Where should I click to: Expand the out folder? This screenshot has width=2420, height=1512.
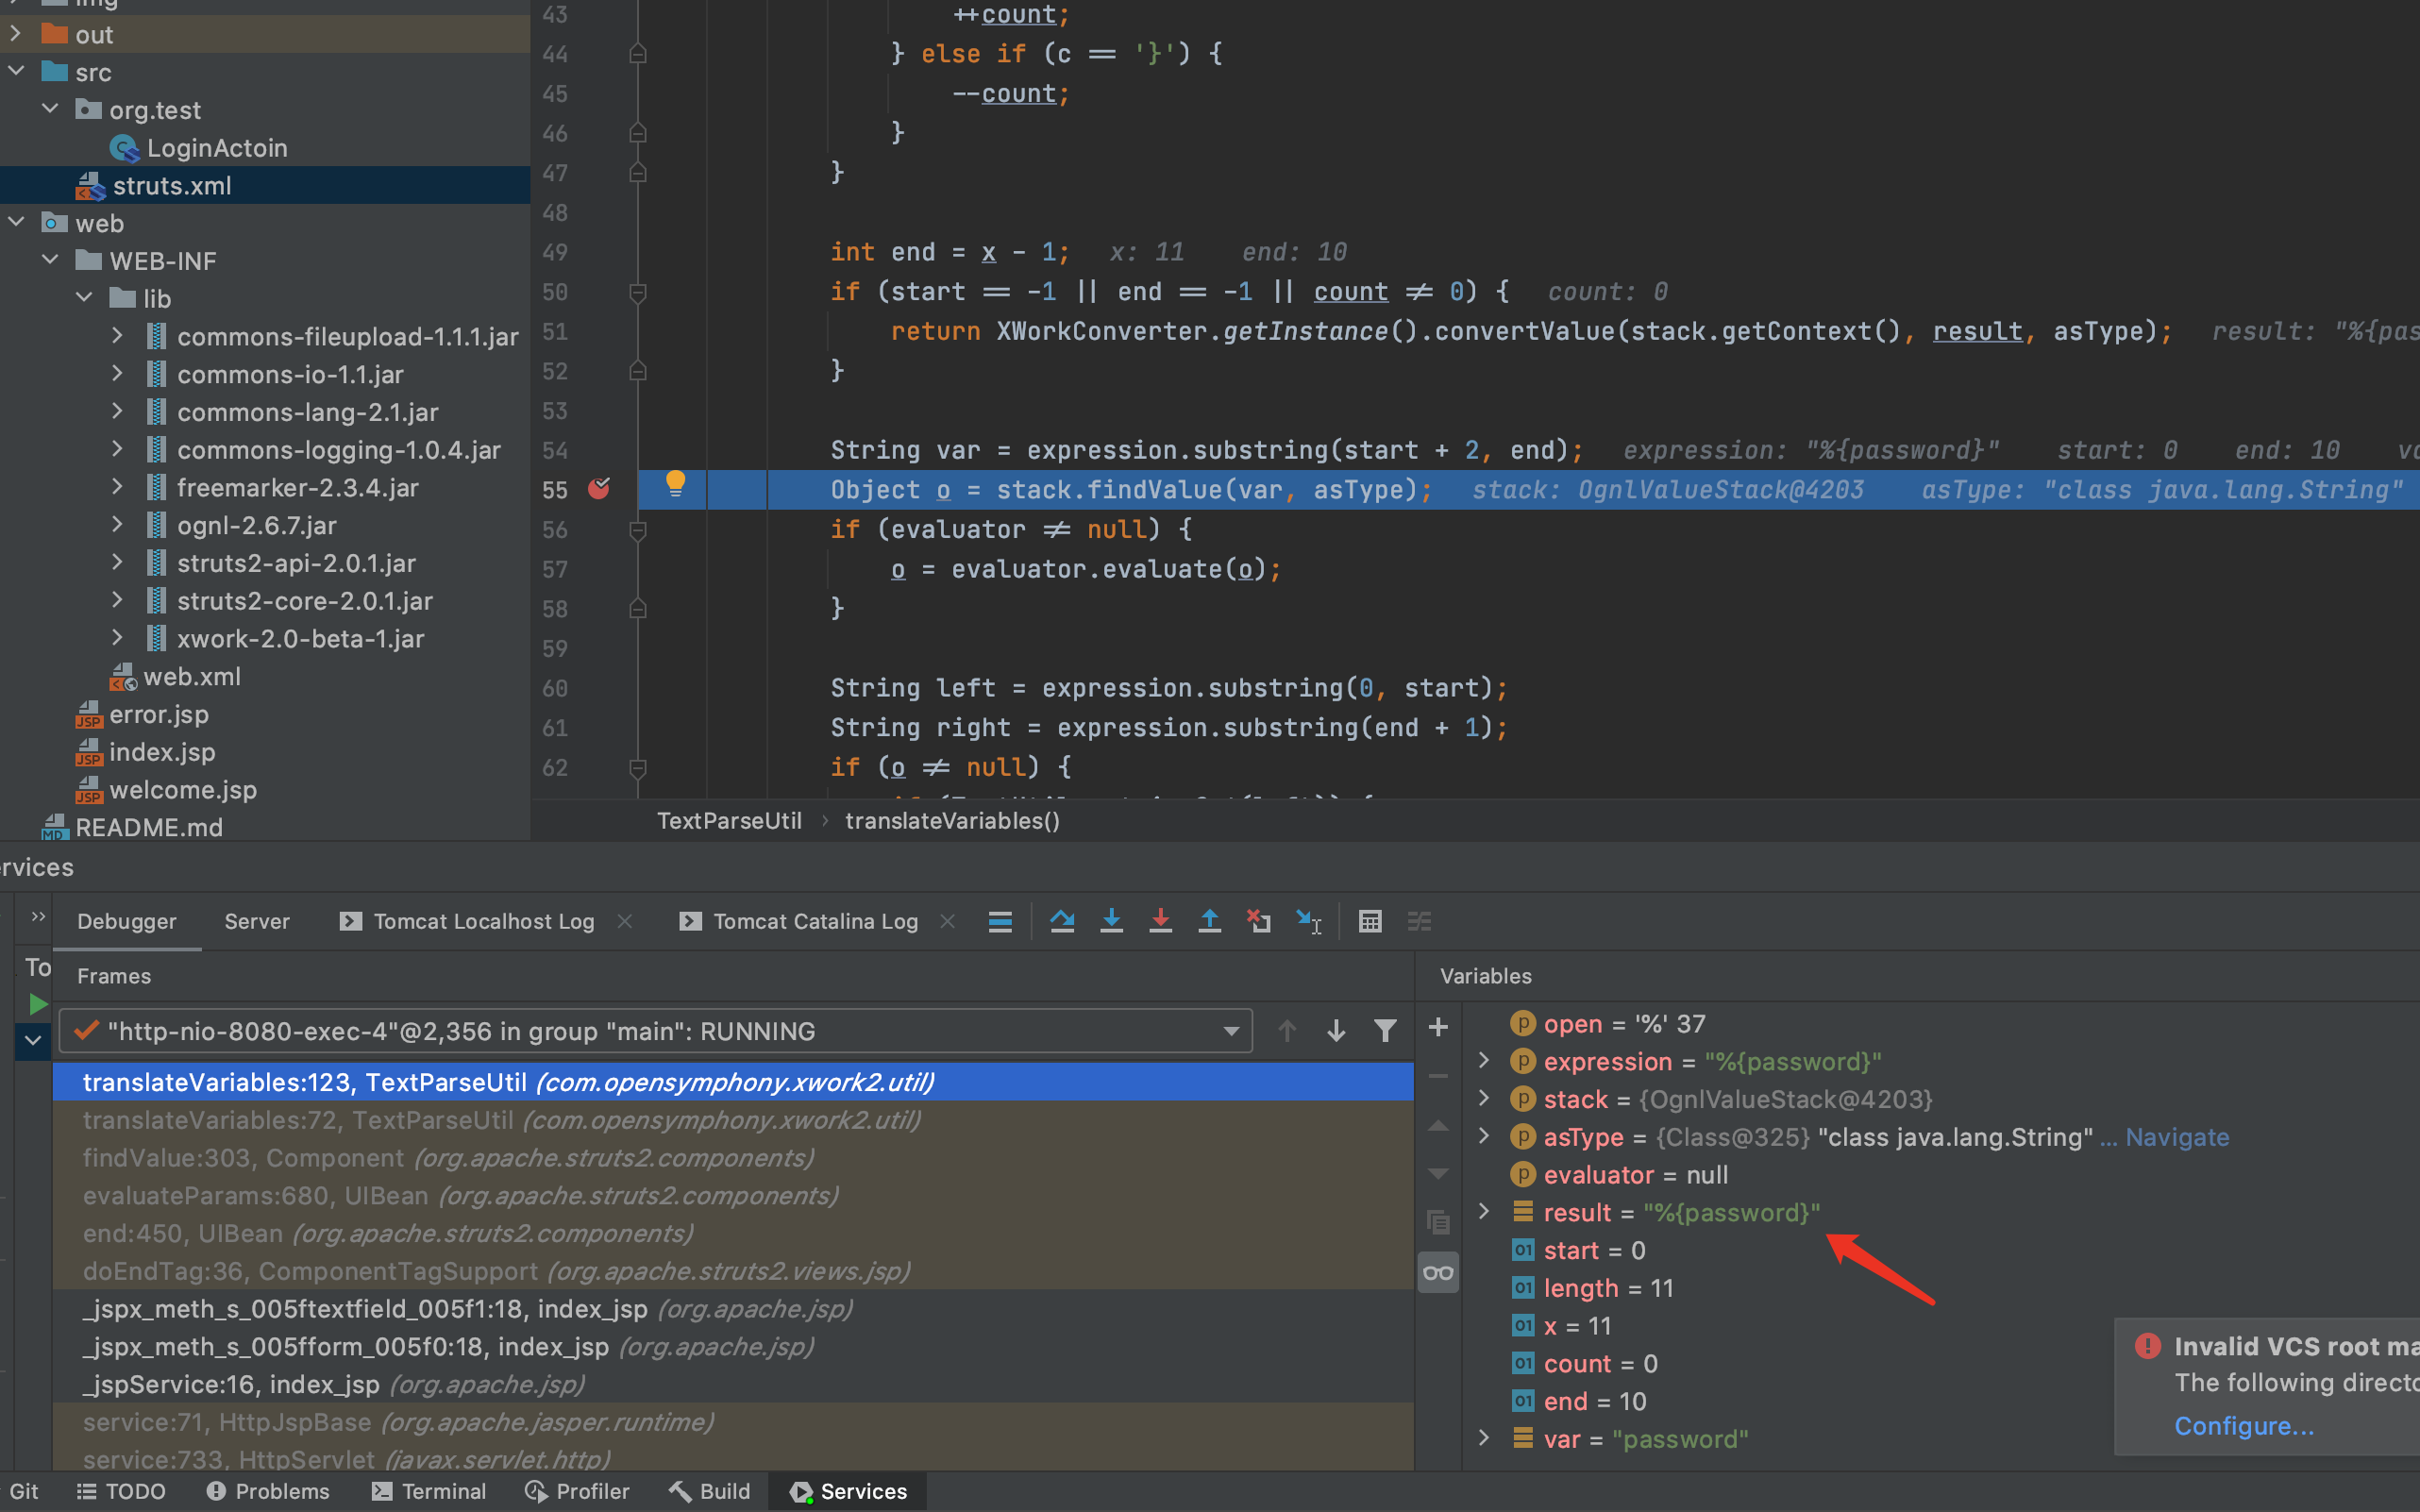(x=16, y=34)
